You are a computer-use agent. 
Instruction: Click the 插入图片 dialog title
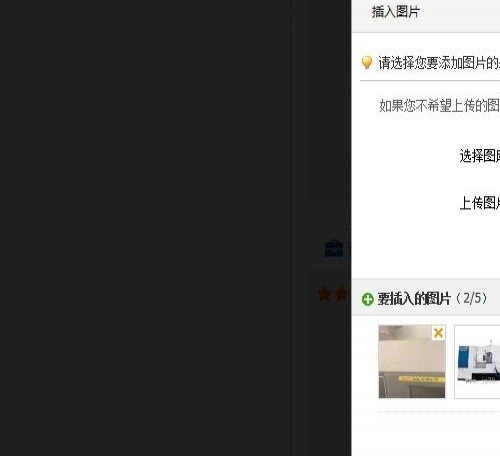coord(396,12)
